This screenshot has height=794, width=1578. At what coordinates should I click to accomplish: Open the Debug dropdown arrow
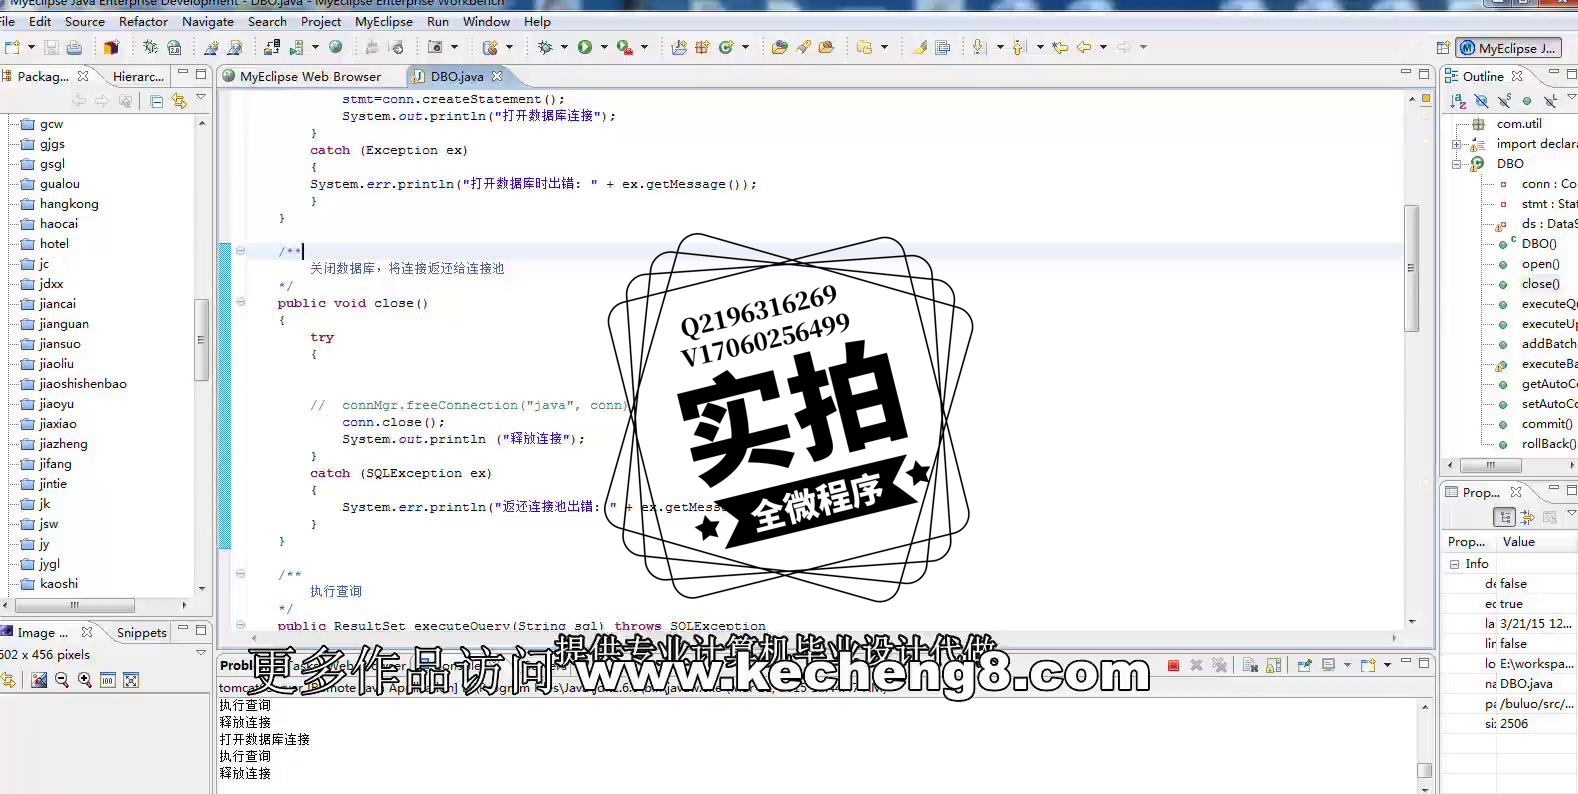coord(564,47)
